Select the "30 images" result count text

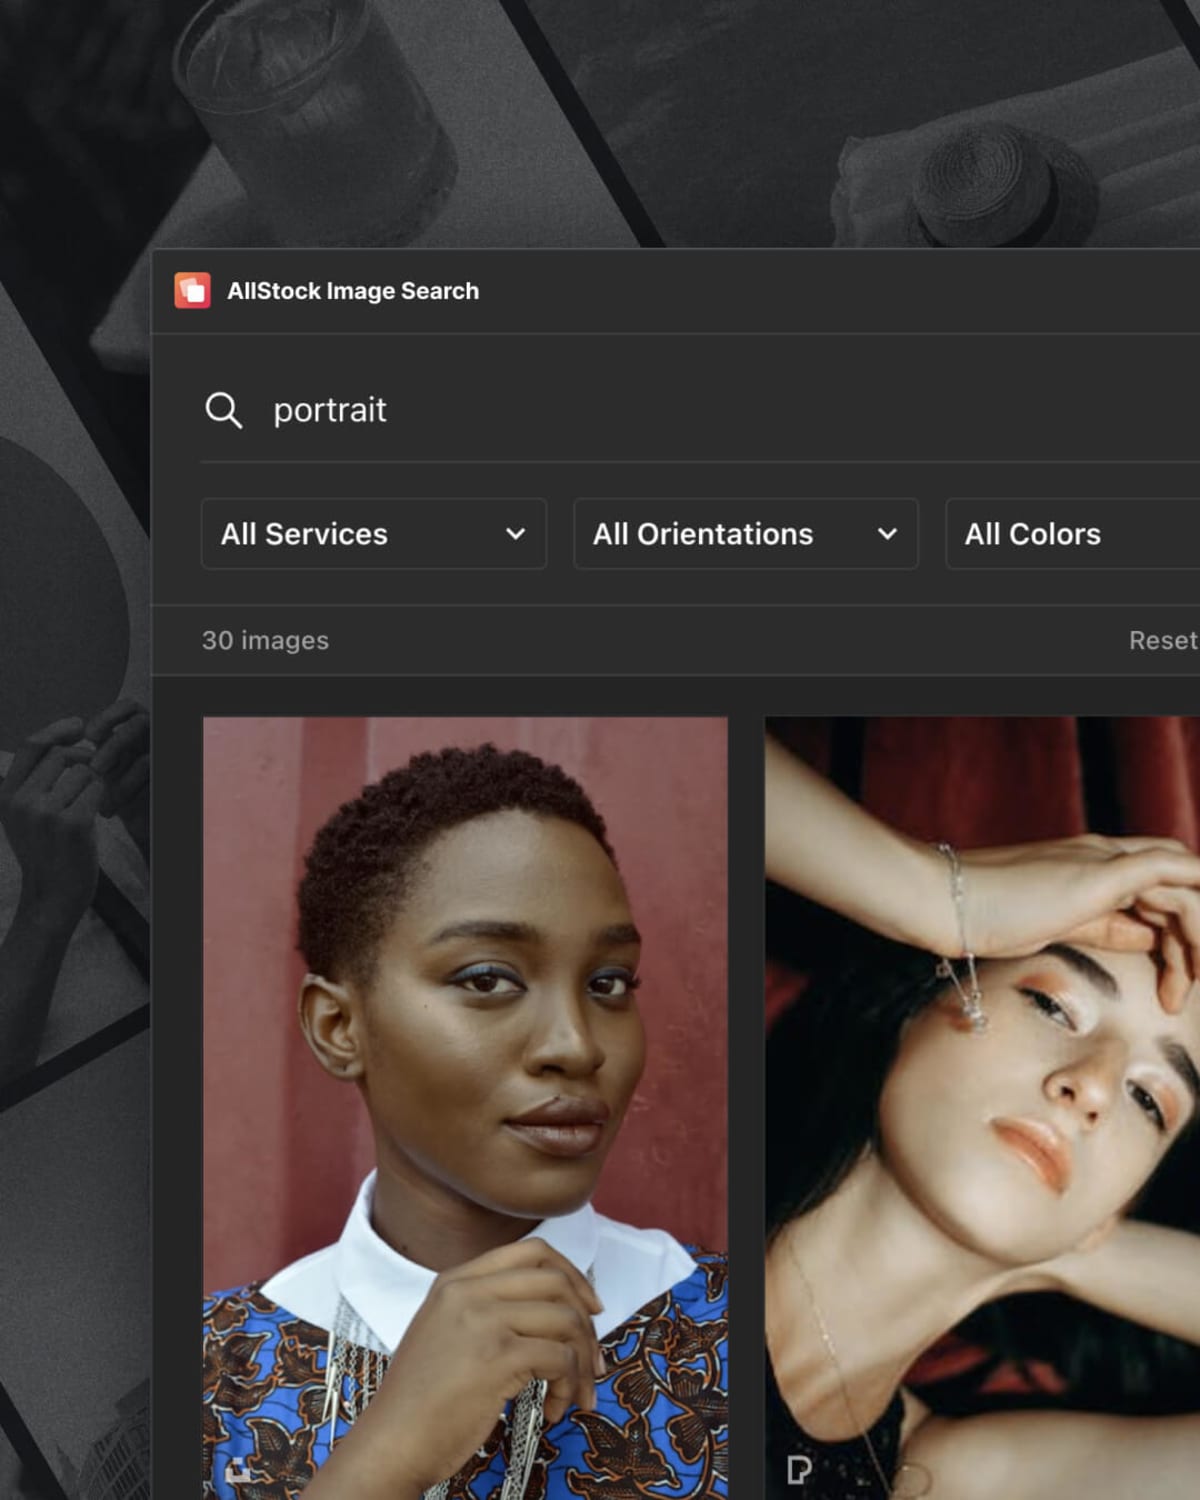pos(265,640)
